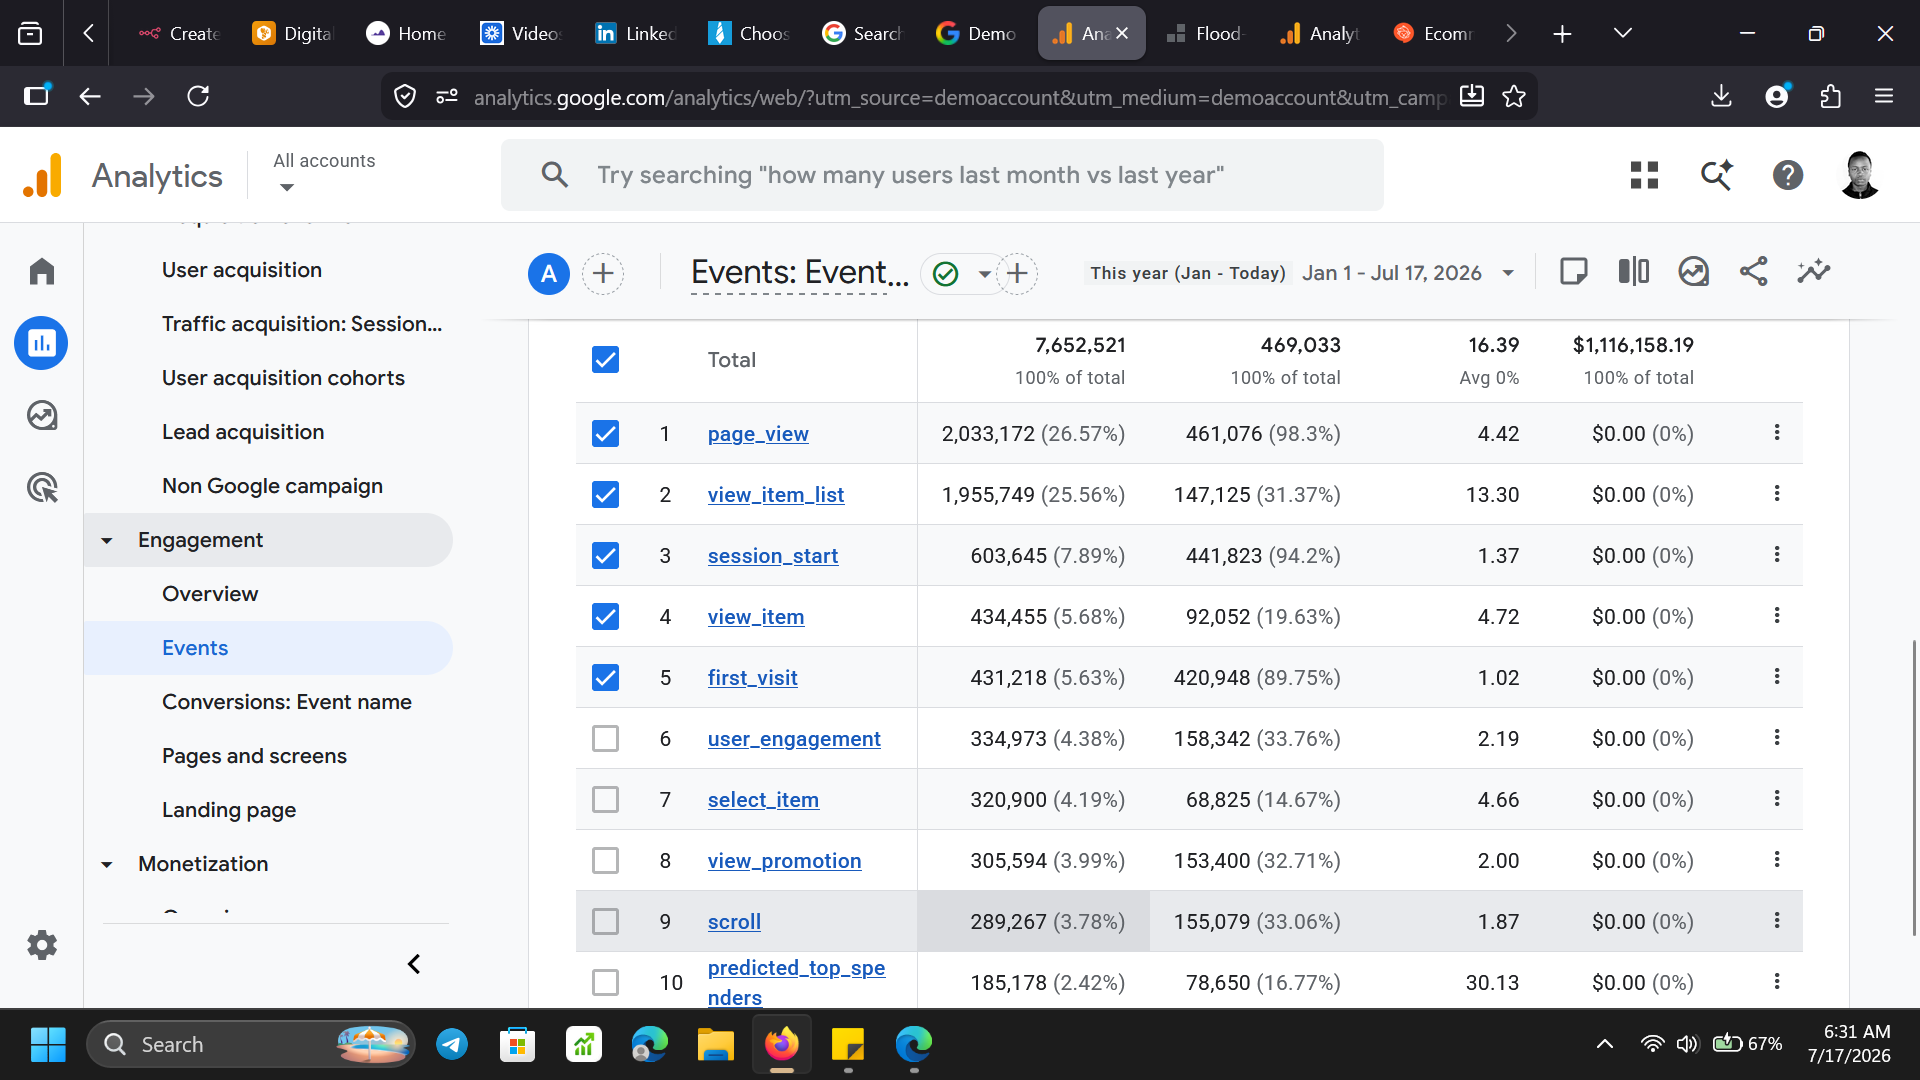The height and width of the screenshot is (1080, 1920).
Task: Bookmark this page with the star icon
Action: [x=1514, y=96]
